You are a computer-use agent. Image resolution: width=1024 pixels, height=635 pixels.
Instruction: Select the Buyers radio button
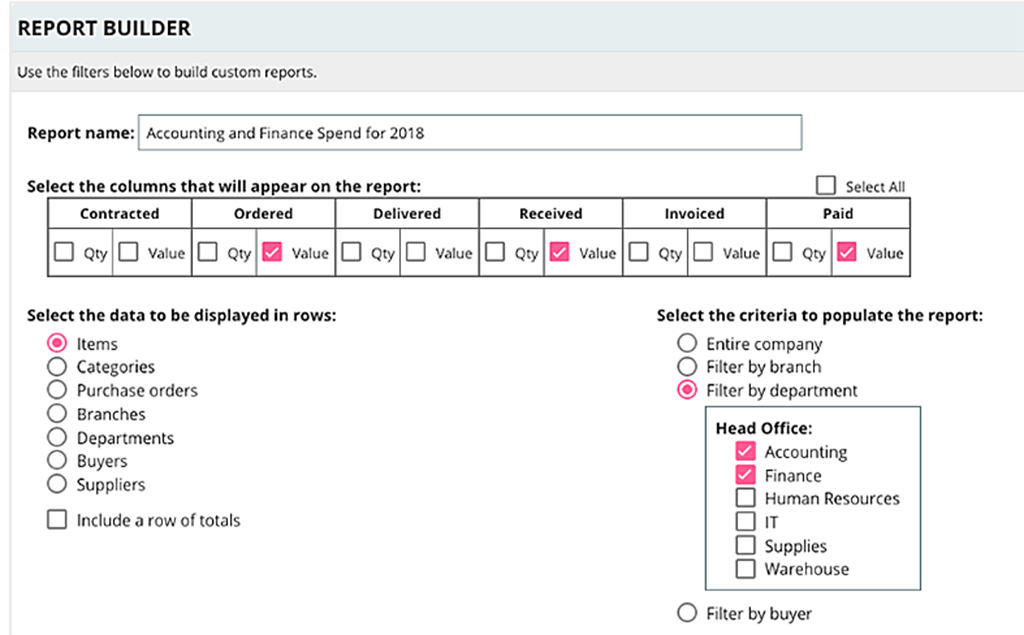tap(57, 461)
